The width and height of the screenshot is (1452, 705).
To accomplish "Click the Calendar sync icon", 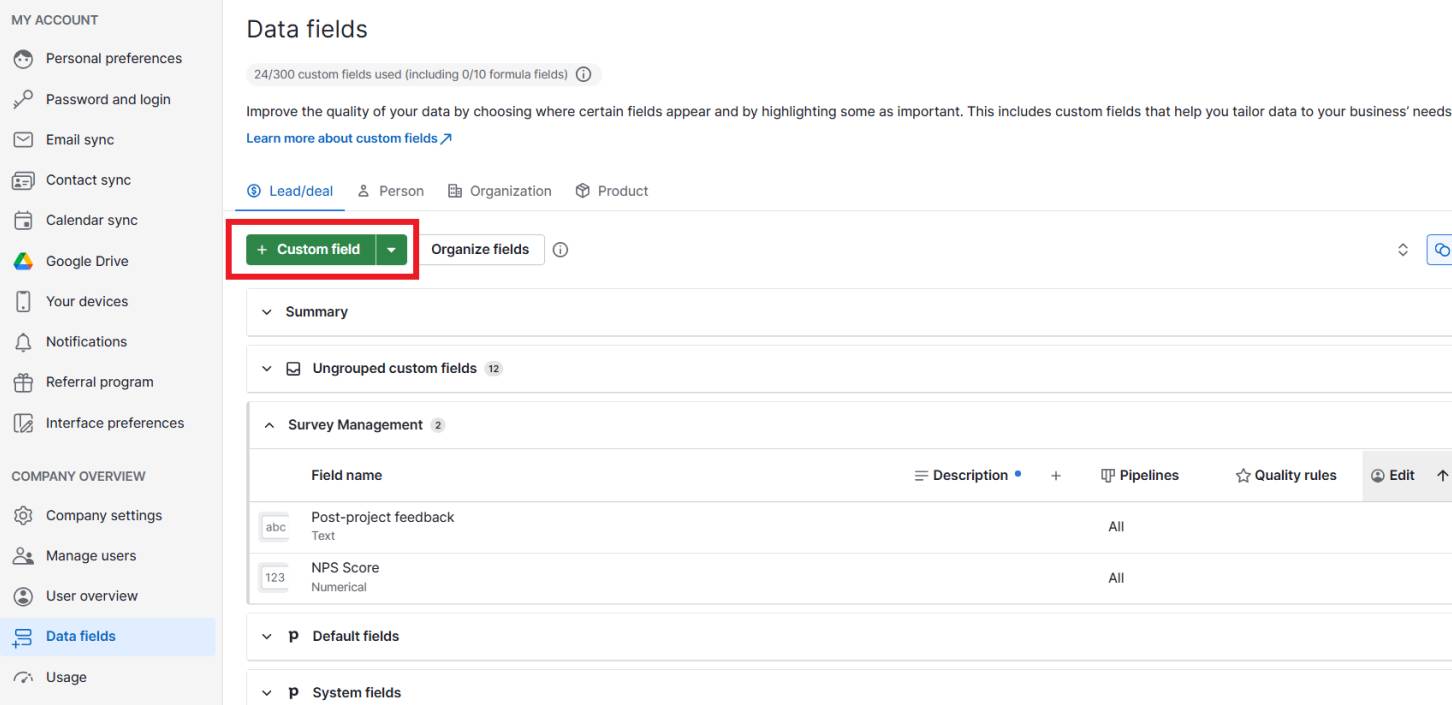I will click(23, 221).
